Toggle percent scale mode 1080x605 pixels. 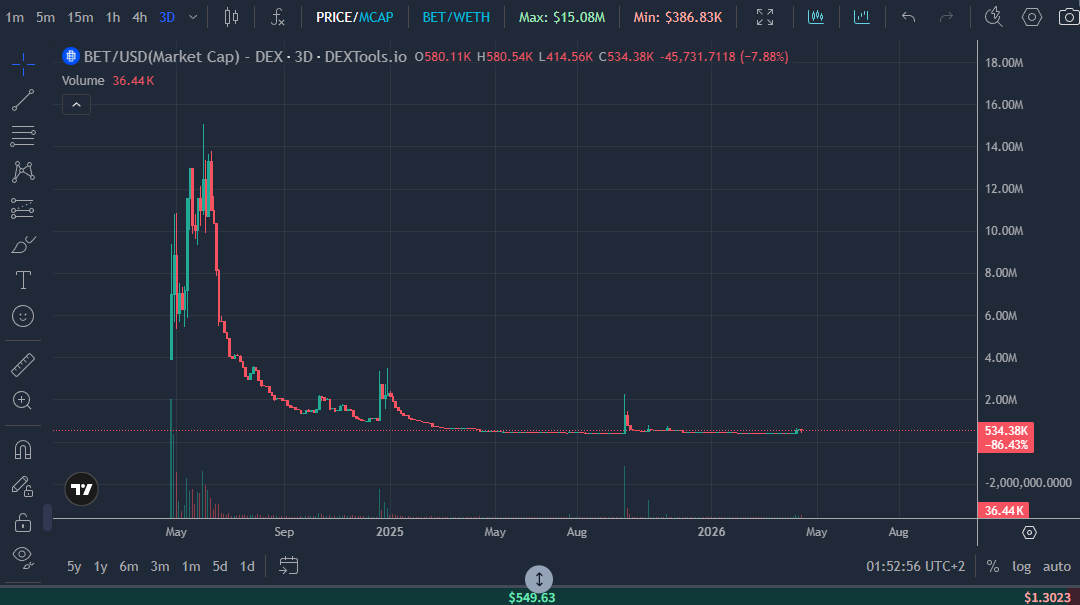click(993, 566)
